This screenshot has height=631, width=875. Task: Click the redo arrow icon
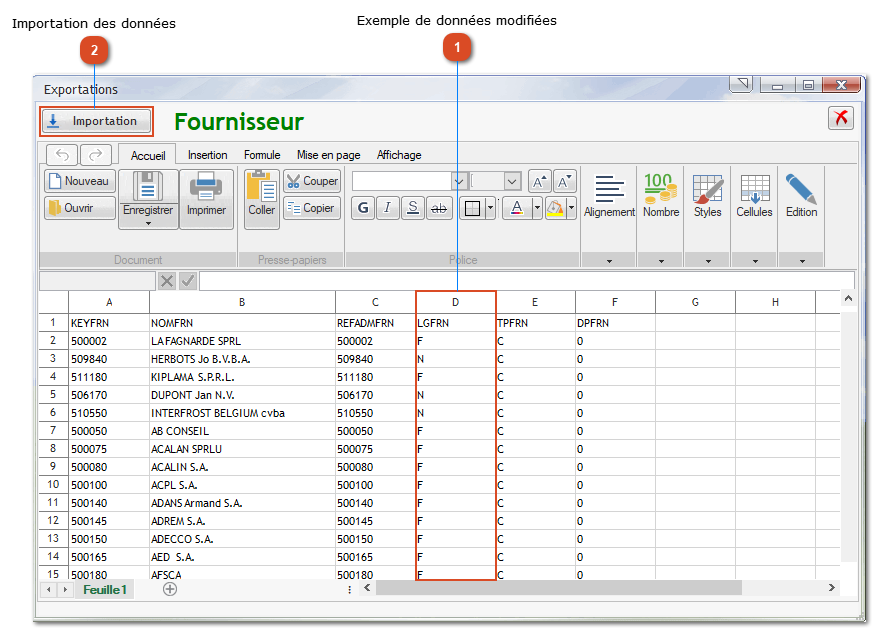(96, 154)
